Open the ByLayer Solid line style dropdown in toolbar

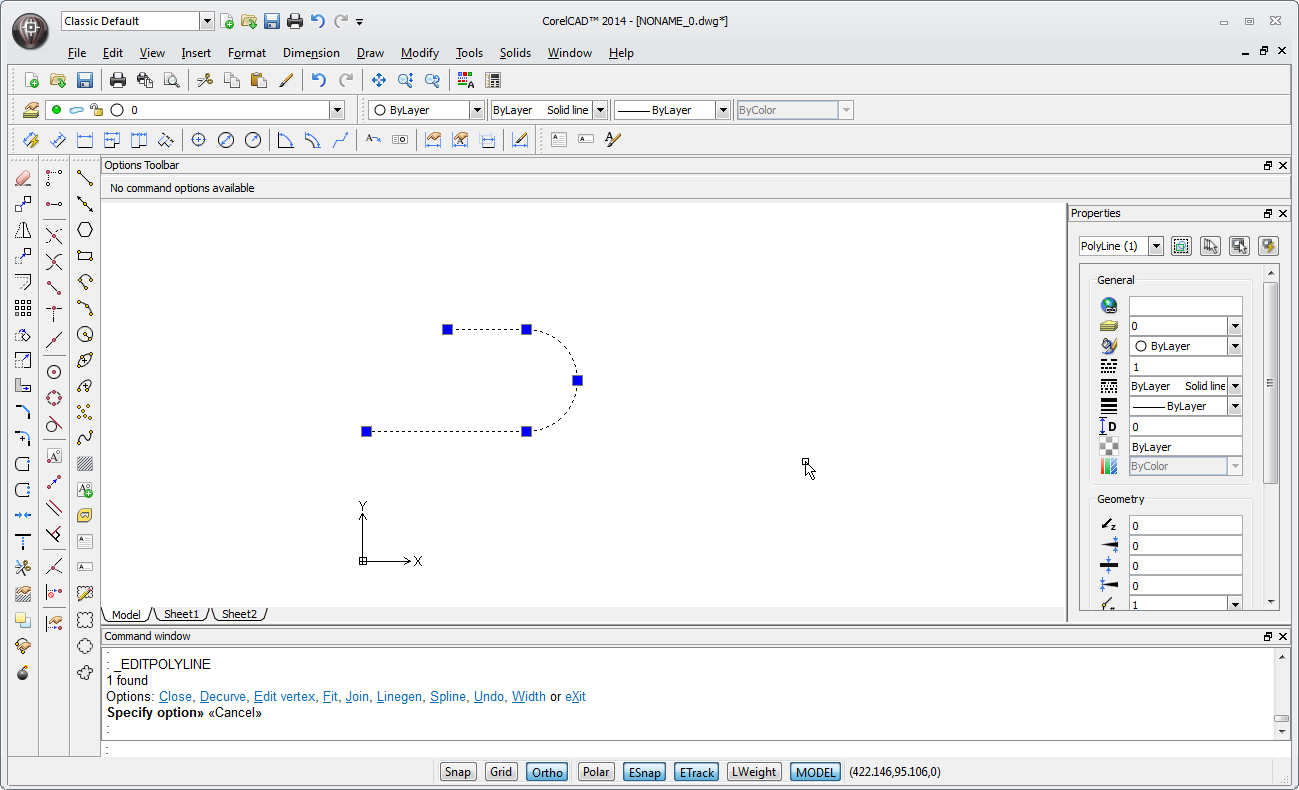click(601, 110)
